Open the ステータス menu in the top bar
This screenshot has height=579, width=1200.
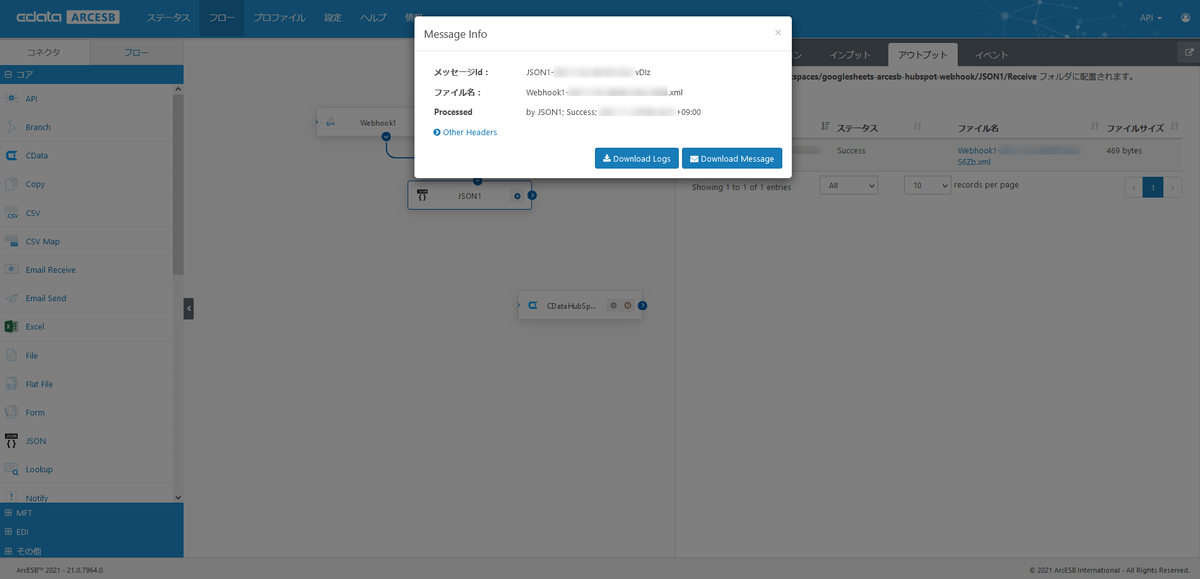(x=168, y=18)
